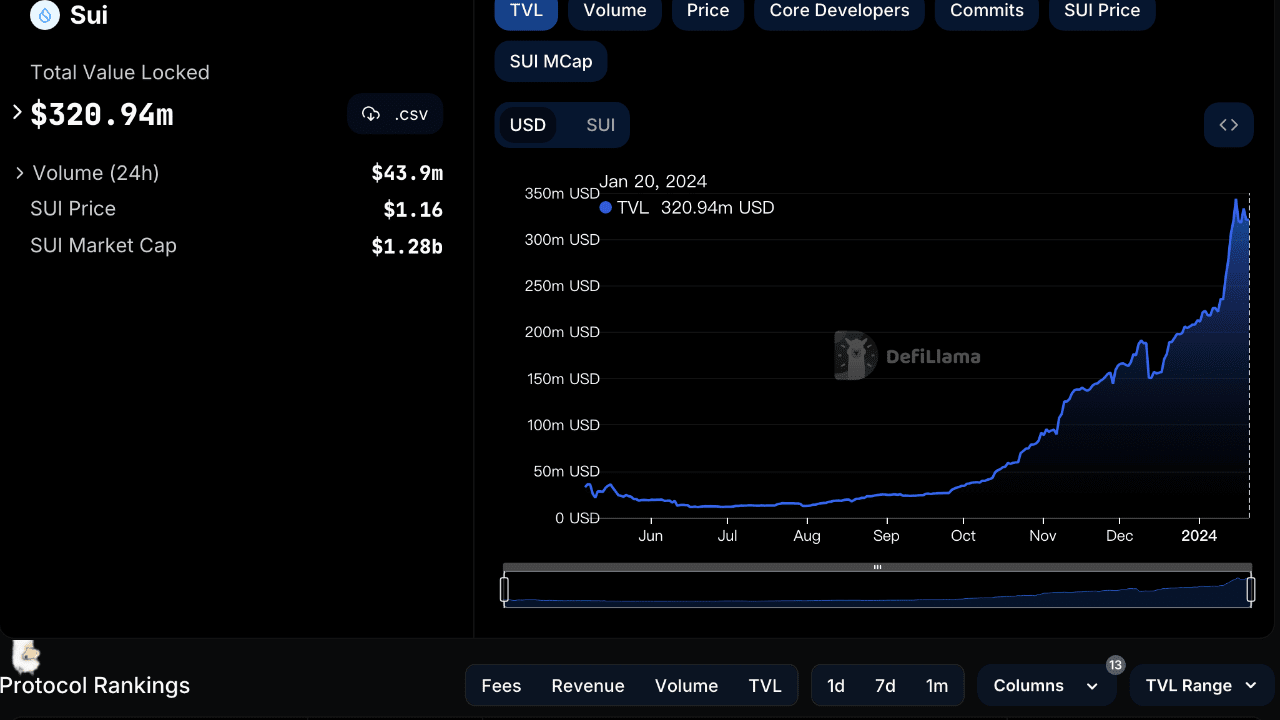Select the 1m period toggle
The height and width of the screenshot is (720, 1280).
click(x=937, y=685)
